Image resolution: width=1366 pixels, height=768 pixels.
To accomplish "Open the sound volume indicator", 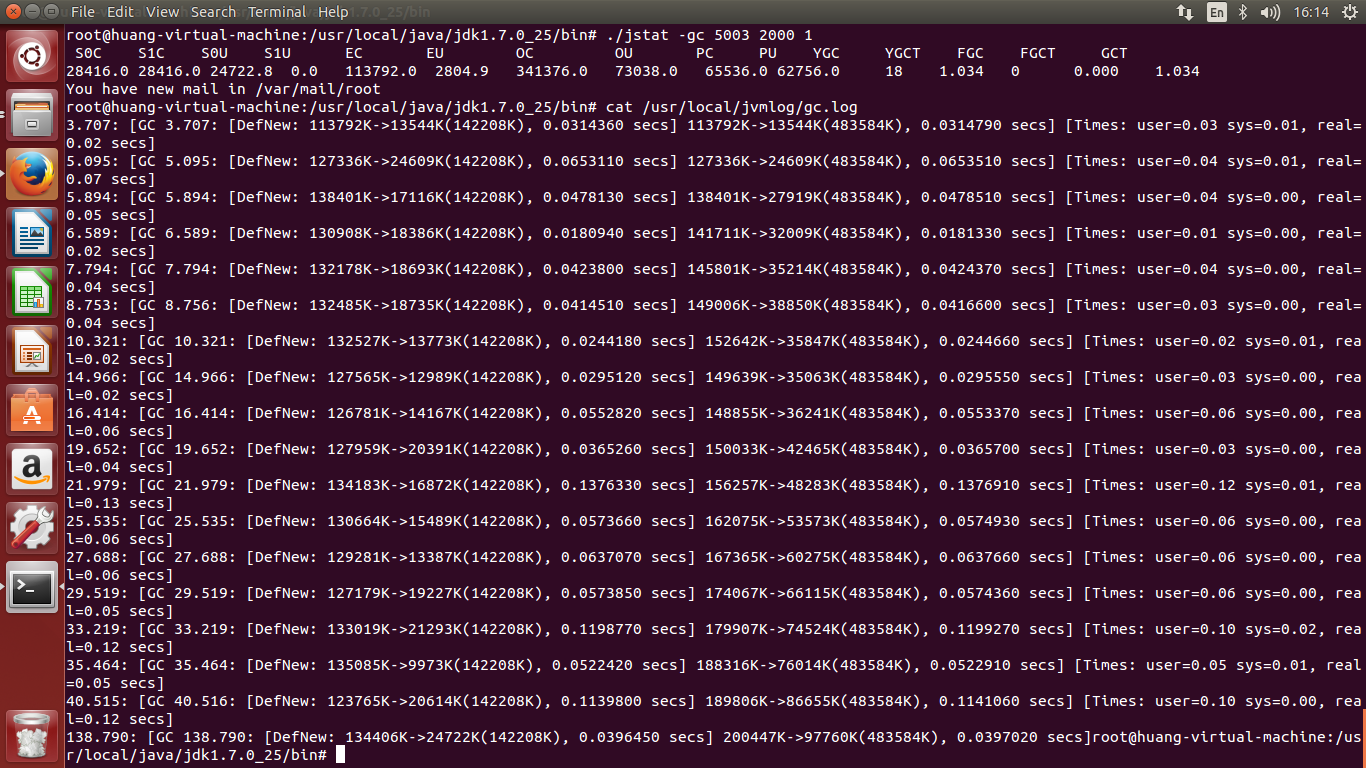I will [1270, 12].
